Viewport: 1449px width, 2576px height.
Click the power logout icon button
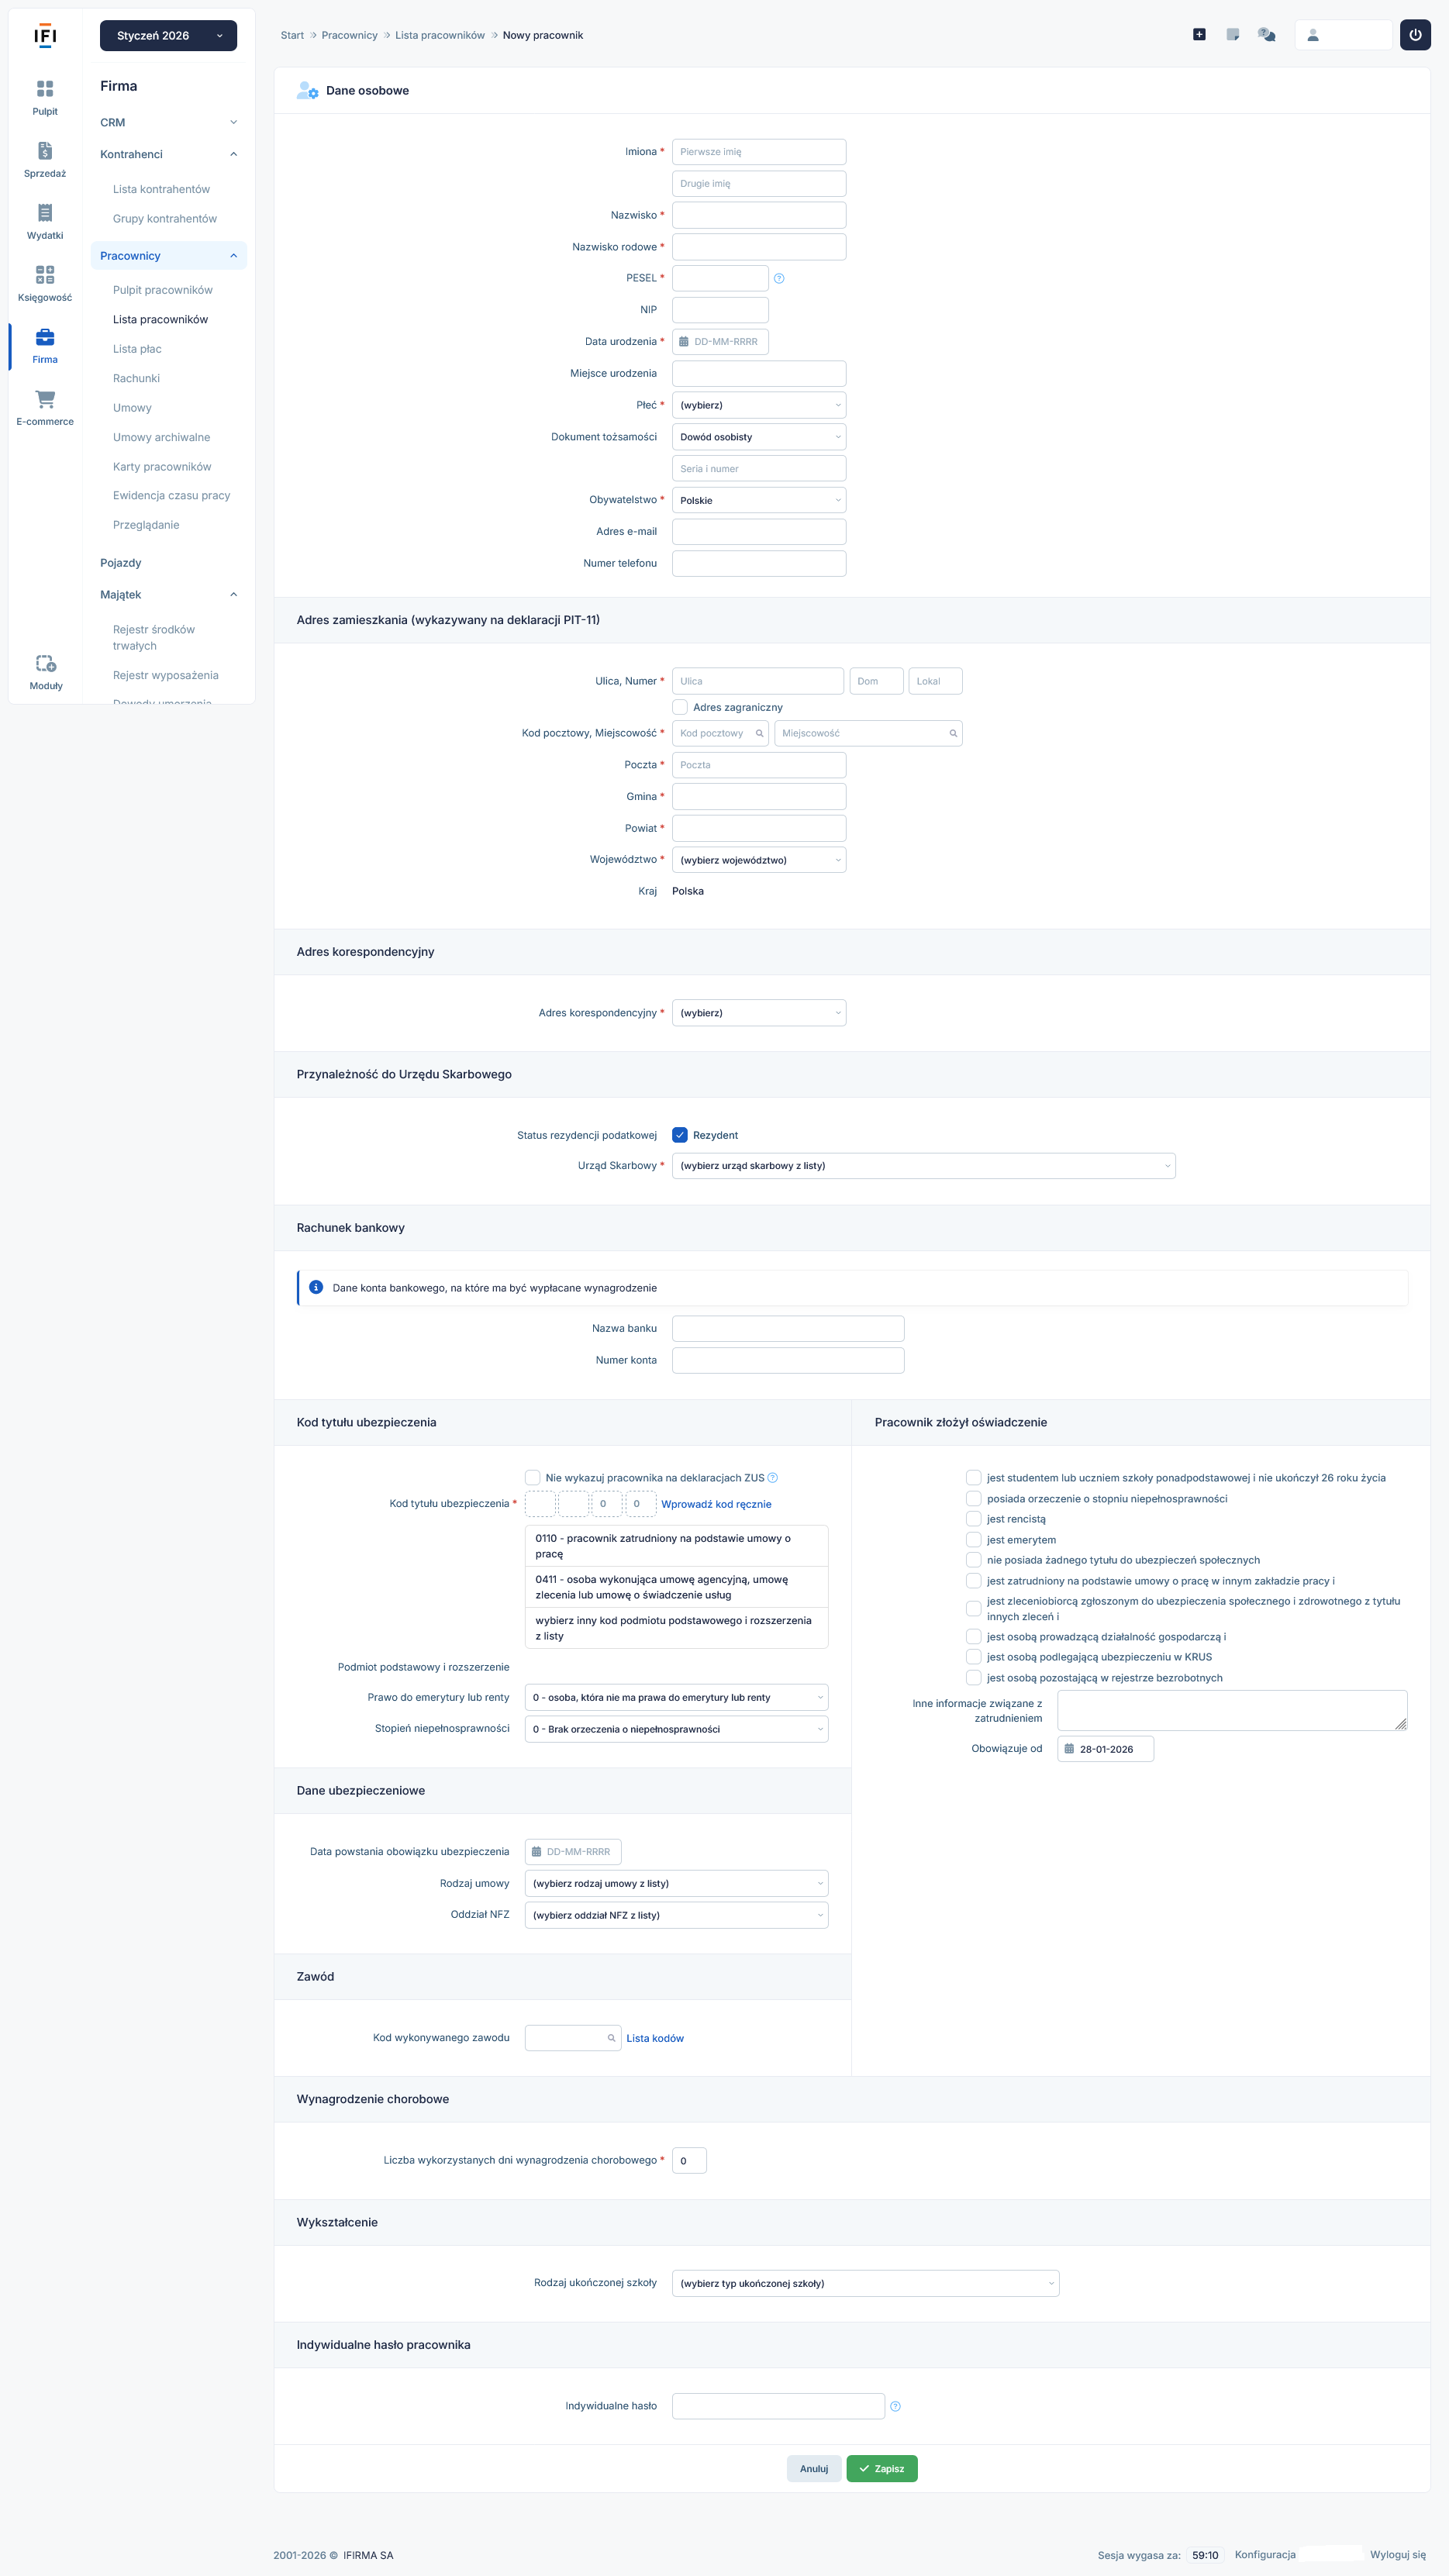(1414, 35)
